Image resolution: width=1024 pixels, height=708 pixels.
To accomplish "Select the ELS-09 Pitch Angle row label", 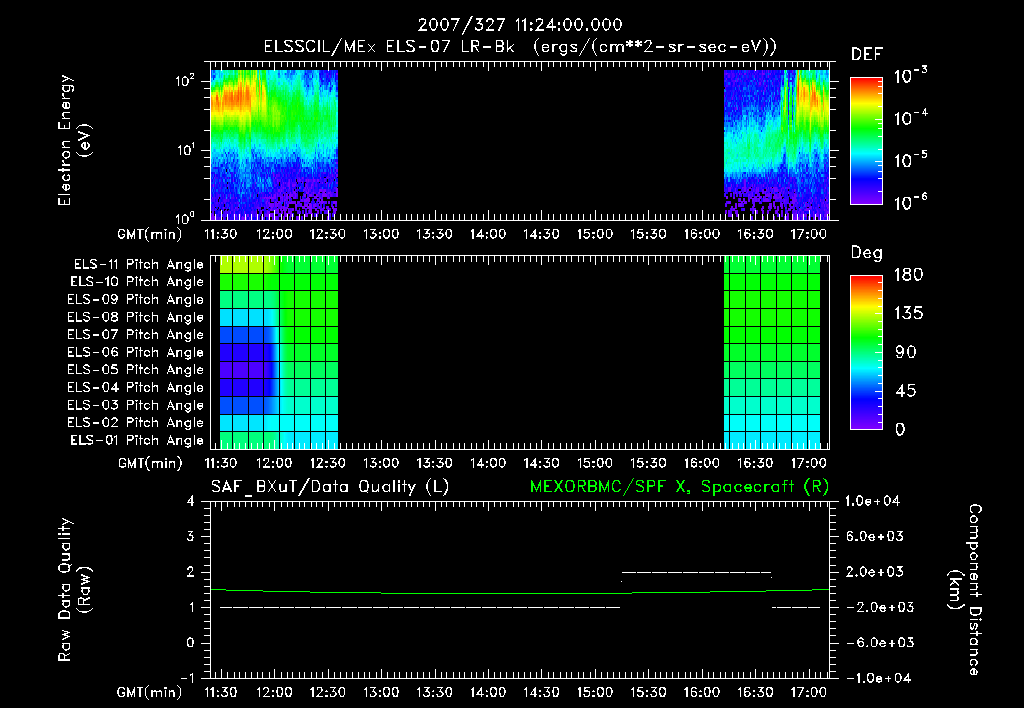I will (x=136, y=300).
